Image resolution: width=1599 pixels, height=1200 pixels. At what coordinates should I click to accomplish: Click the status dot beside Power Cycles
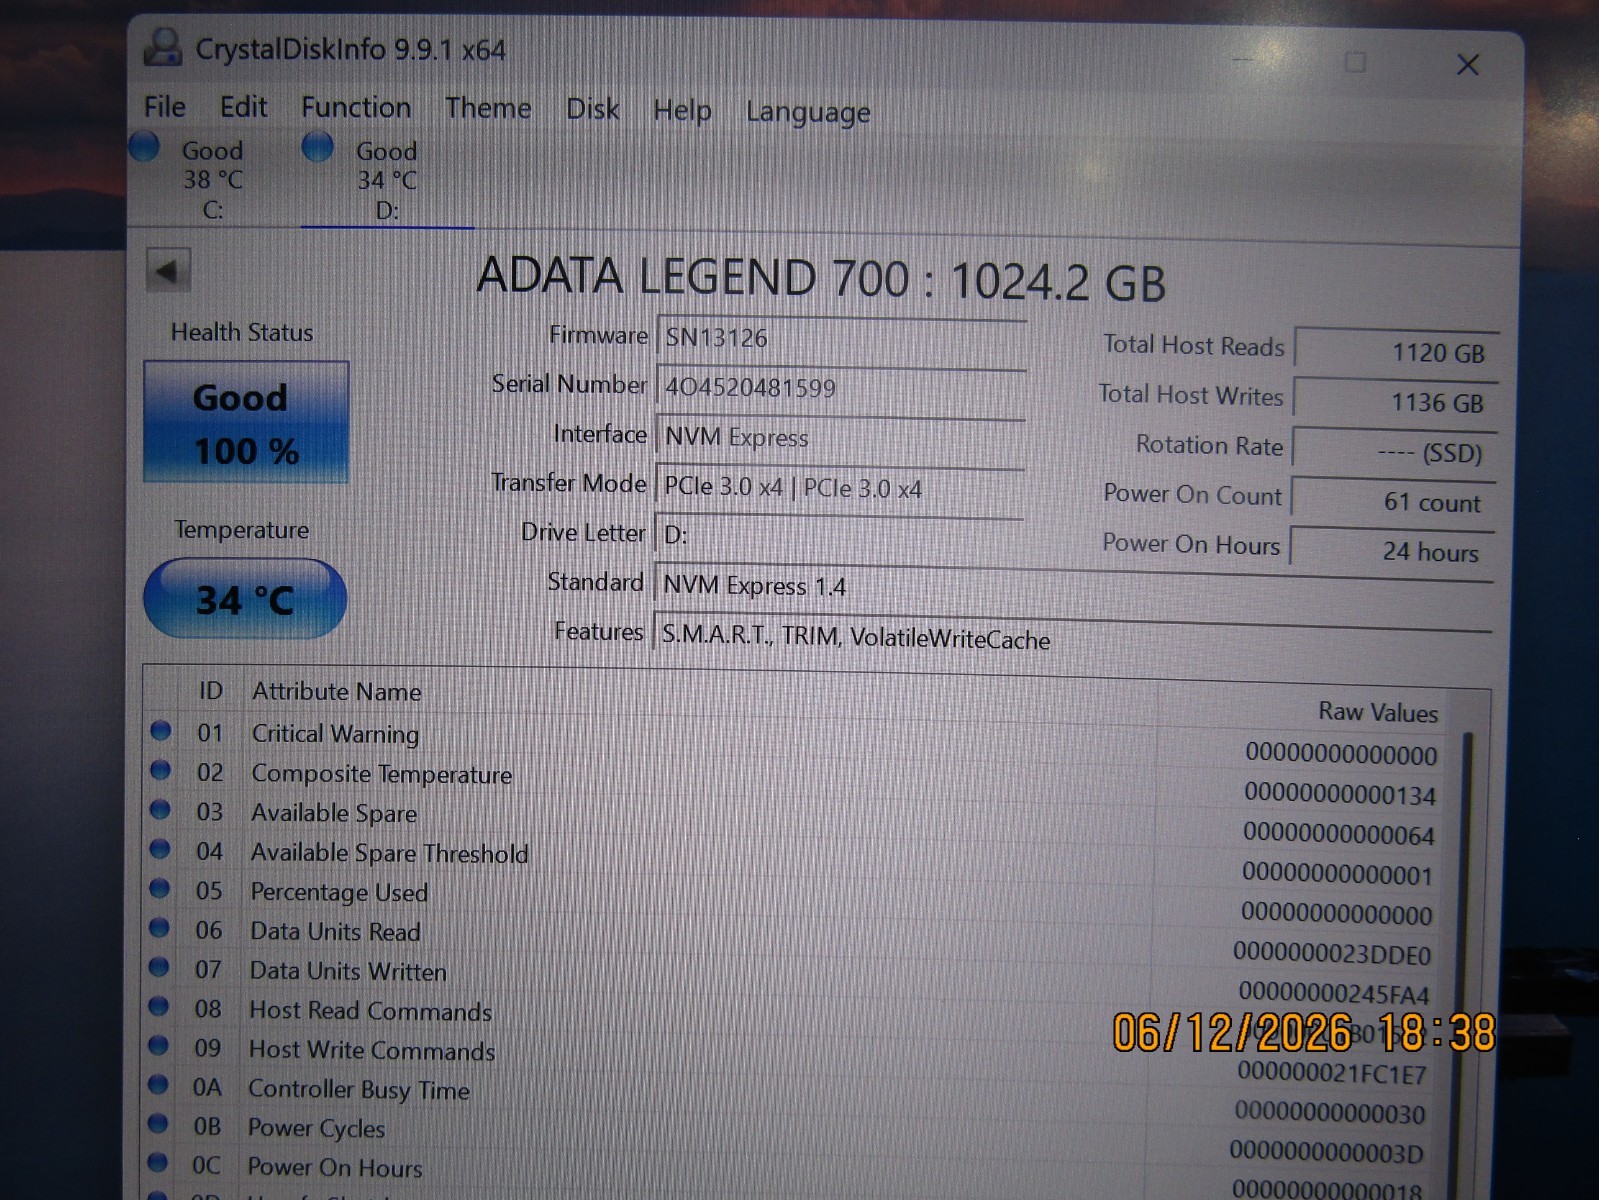click(157, 1123)
